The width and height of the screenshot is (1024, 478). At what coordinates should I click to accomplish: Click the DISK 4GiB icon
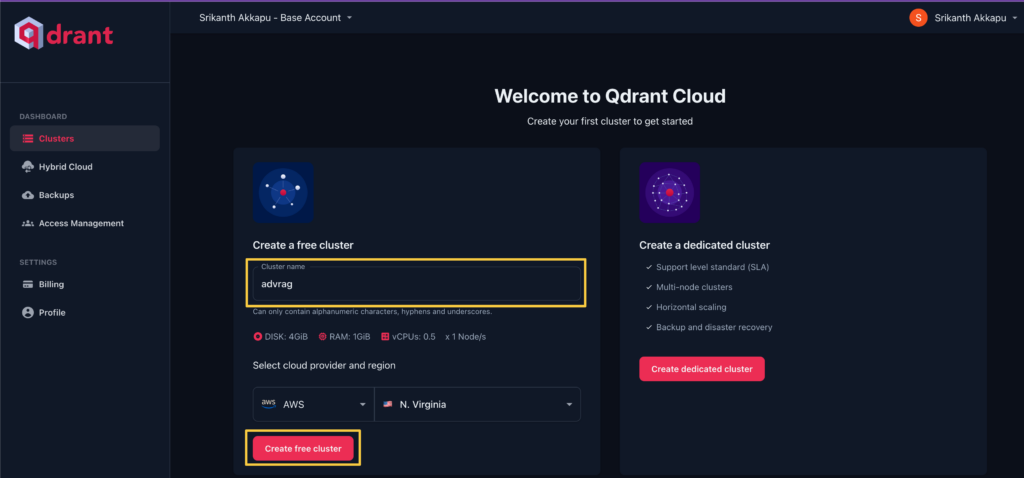[x=257, y=337]
